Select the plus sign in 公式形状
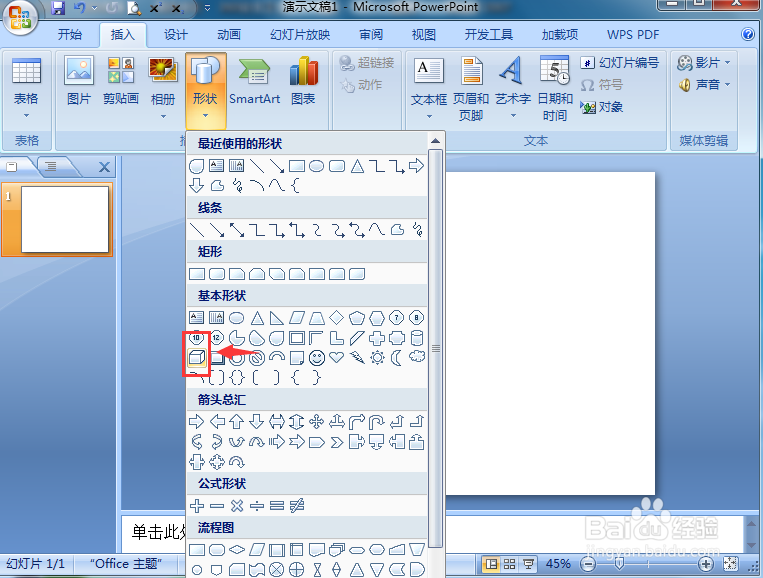The height and width of the screenshot is (578, 763). (x=197, y=506)
